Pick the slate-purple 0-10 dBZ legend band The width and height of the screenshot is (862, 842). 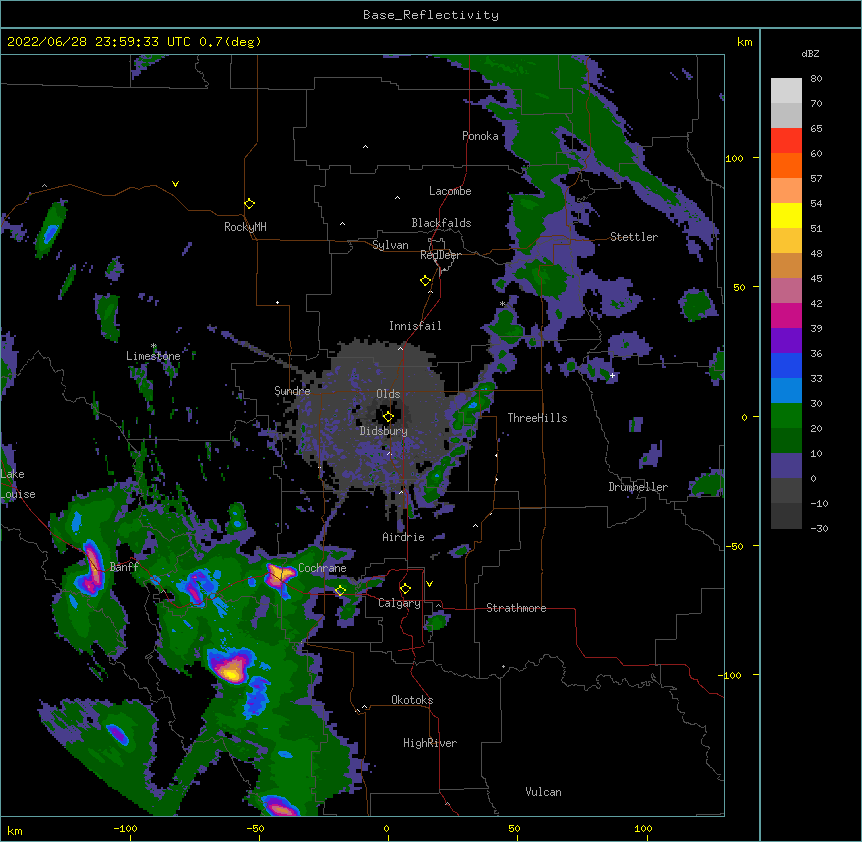coord(786,466)
